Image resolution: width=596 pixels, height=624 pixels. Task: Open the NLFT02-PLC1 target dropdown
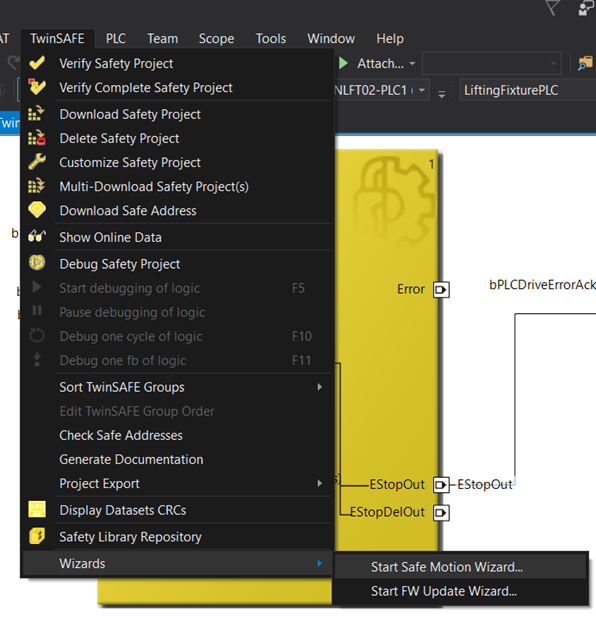422,90
